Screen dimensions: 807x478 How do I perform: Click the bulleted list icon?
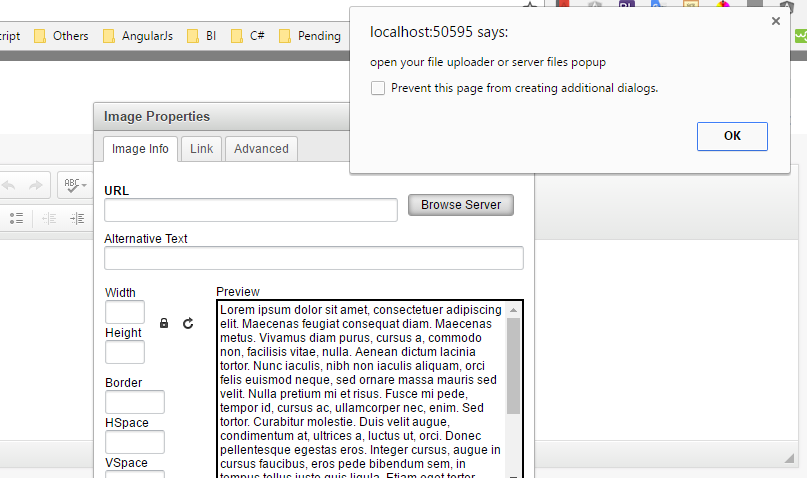16,218
